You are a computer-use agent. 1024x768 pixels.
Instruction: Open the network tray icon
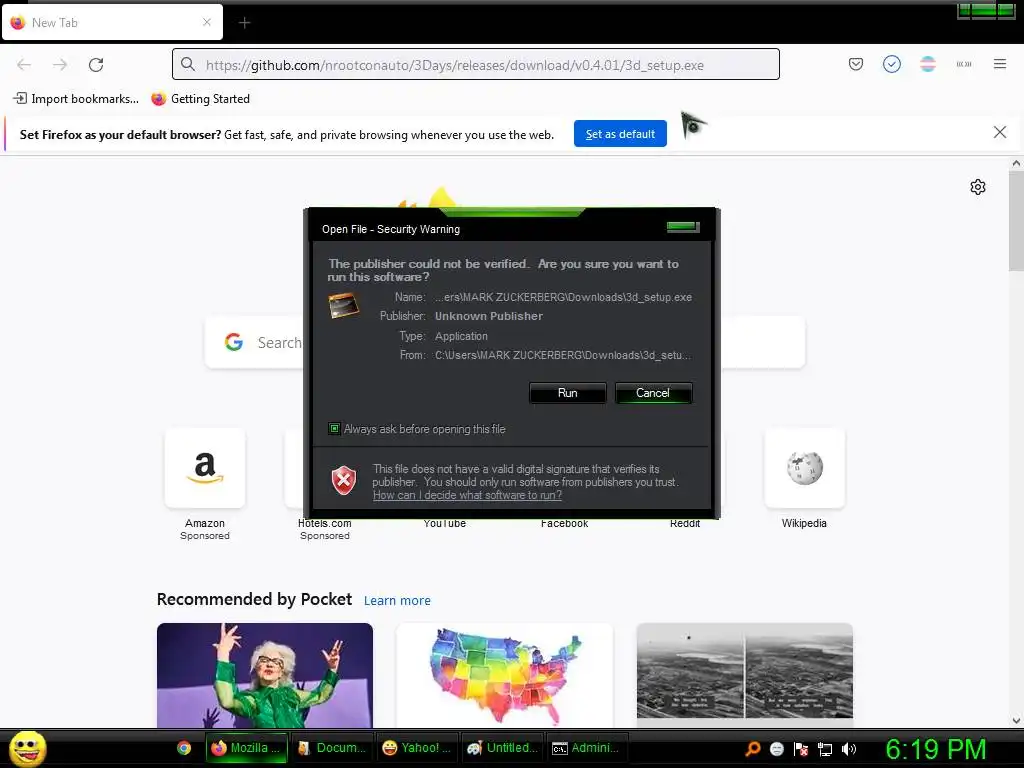coord(825,749)
